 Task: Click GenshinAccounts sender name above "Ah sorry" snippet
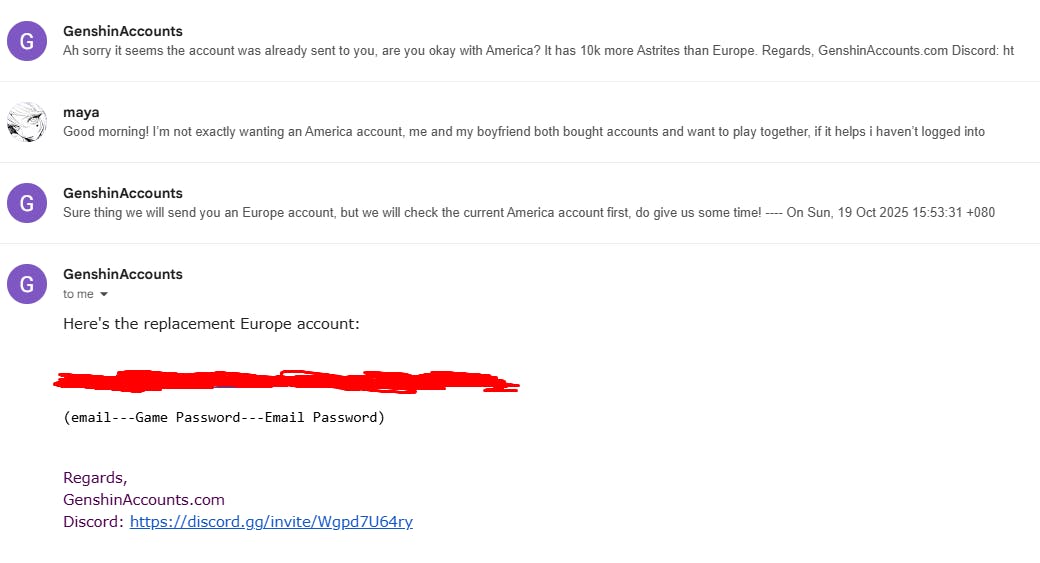click(x=123, y=31)
